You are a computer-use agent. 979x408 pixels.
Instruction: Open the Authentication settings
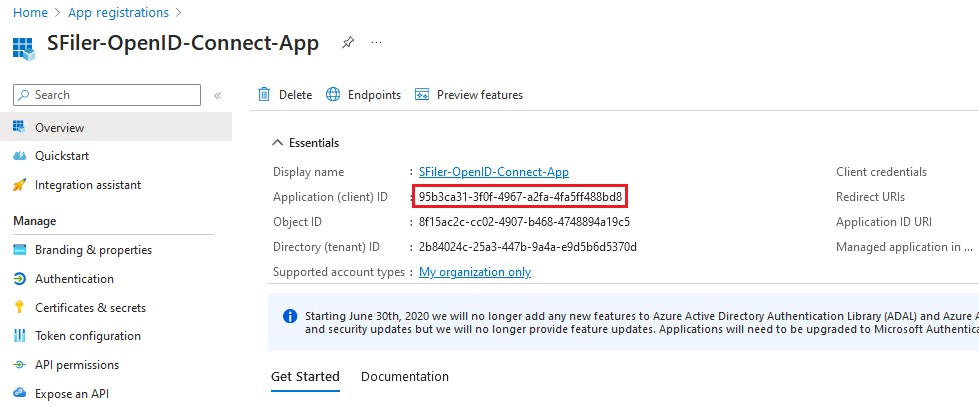click(x=74, y=279)
